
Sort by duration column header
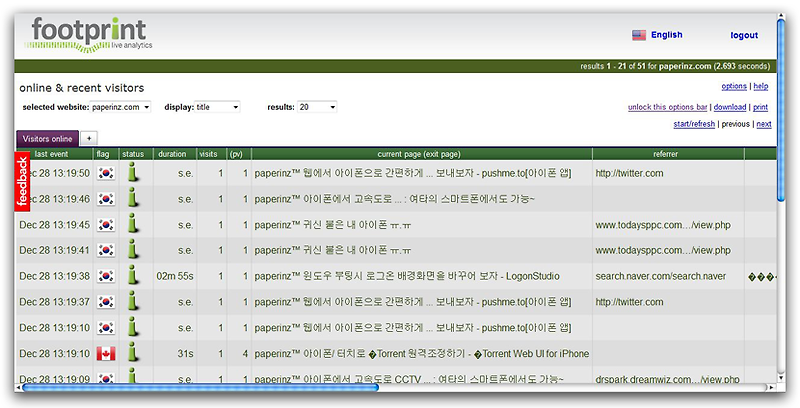(x=172, y=154)
